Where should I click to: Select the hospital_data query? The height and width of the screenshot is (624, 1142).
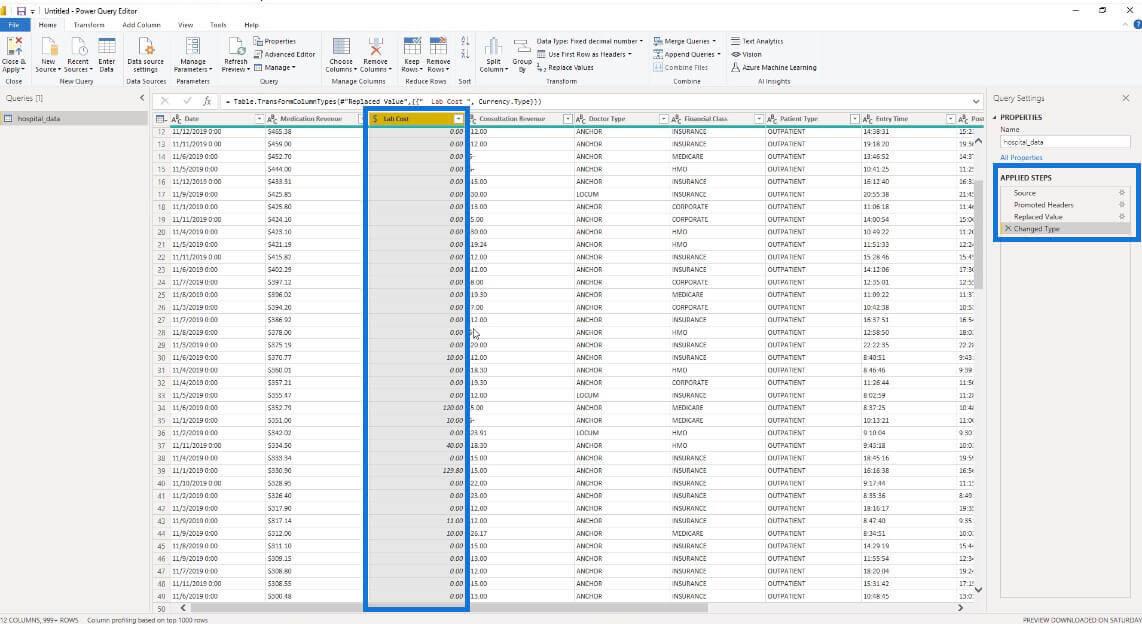point(74,119)
